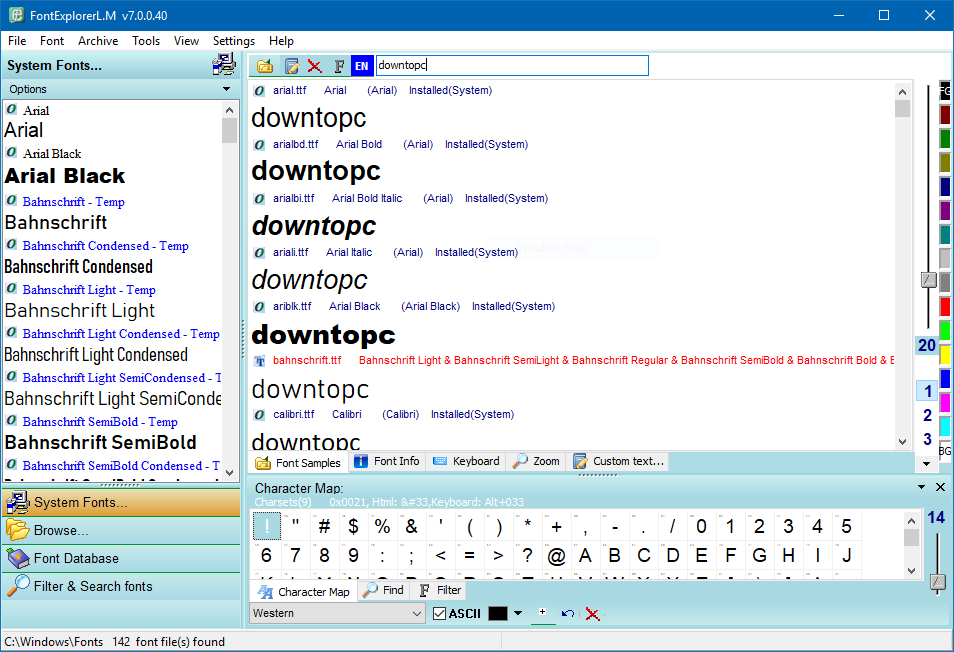The image size is (954, 652).
Task: Select the yellow color swatch
Action: click(945, 355)
